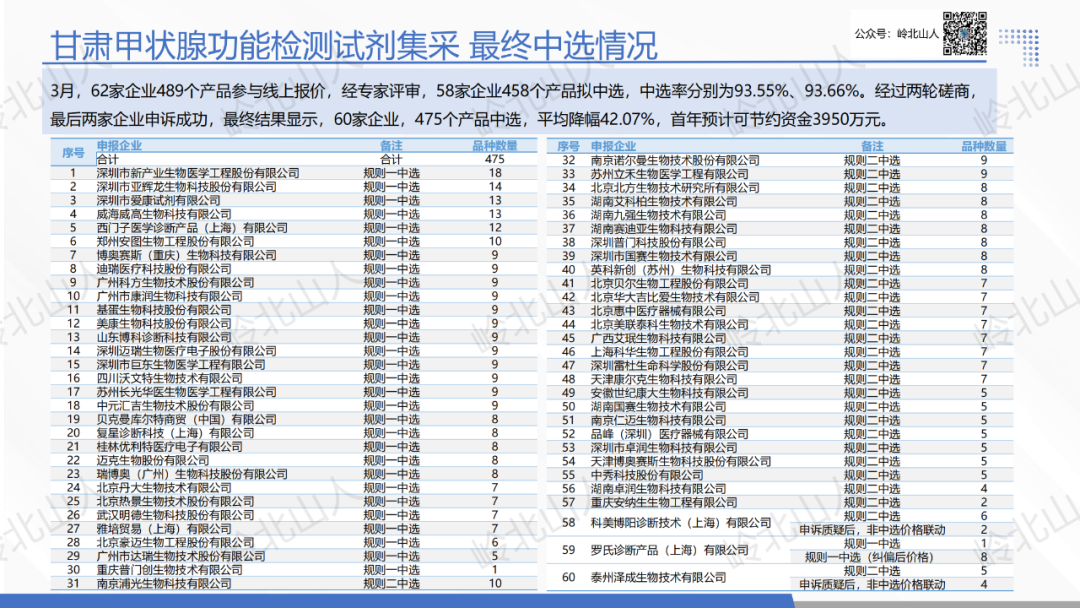Select 博奥赛斯（重庆）生物科技有限公司
This screenshot has width=1080, height=608.
(x=187, y=255)
